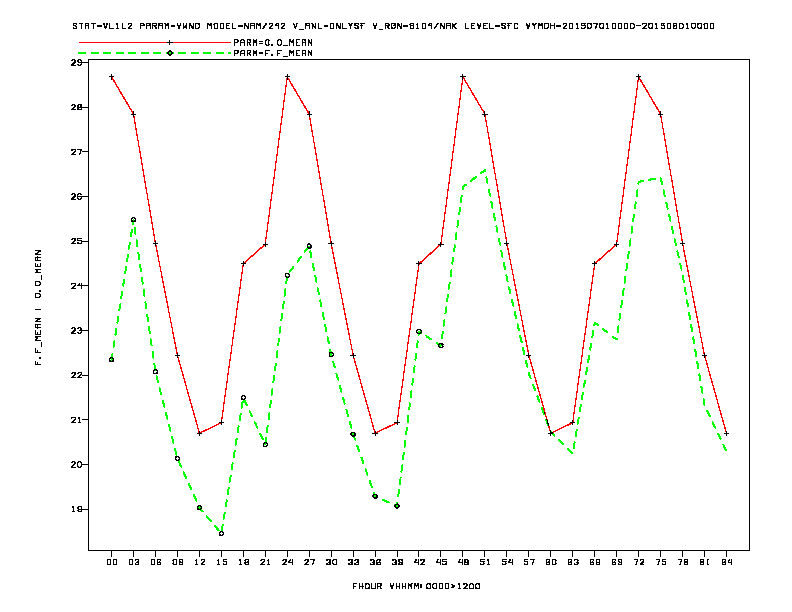Click x-axis tick label 75
The image size is (792, 612).
pos(661,562)
